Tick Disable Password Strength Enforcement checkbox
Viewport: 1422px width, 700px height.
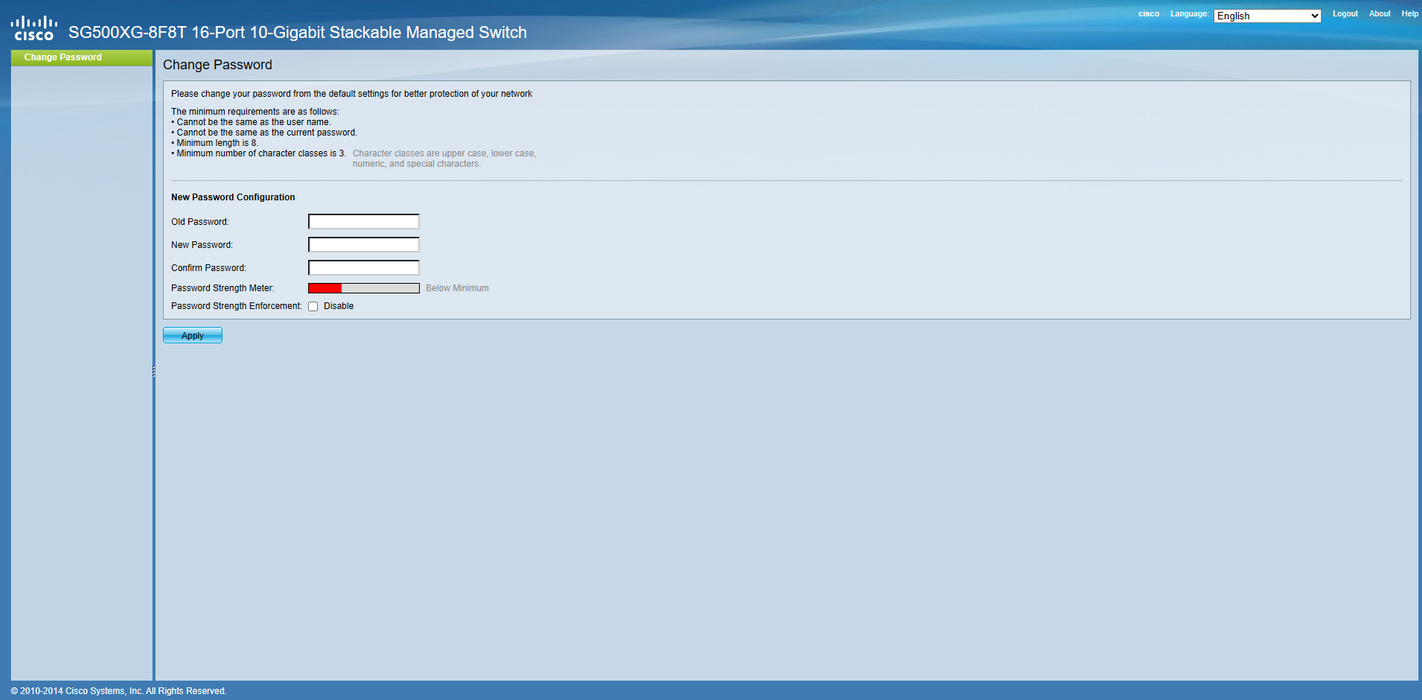[x=313, y=307]
